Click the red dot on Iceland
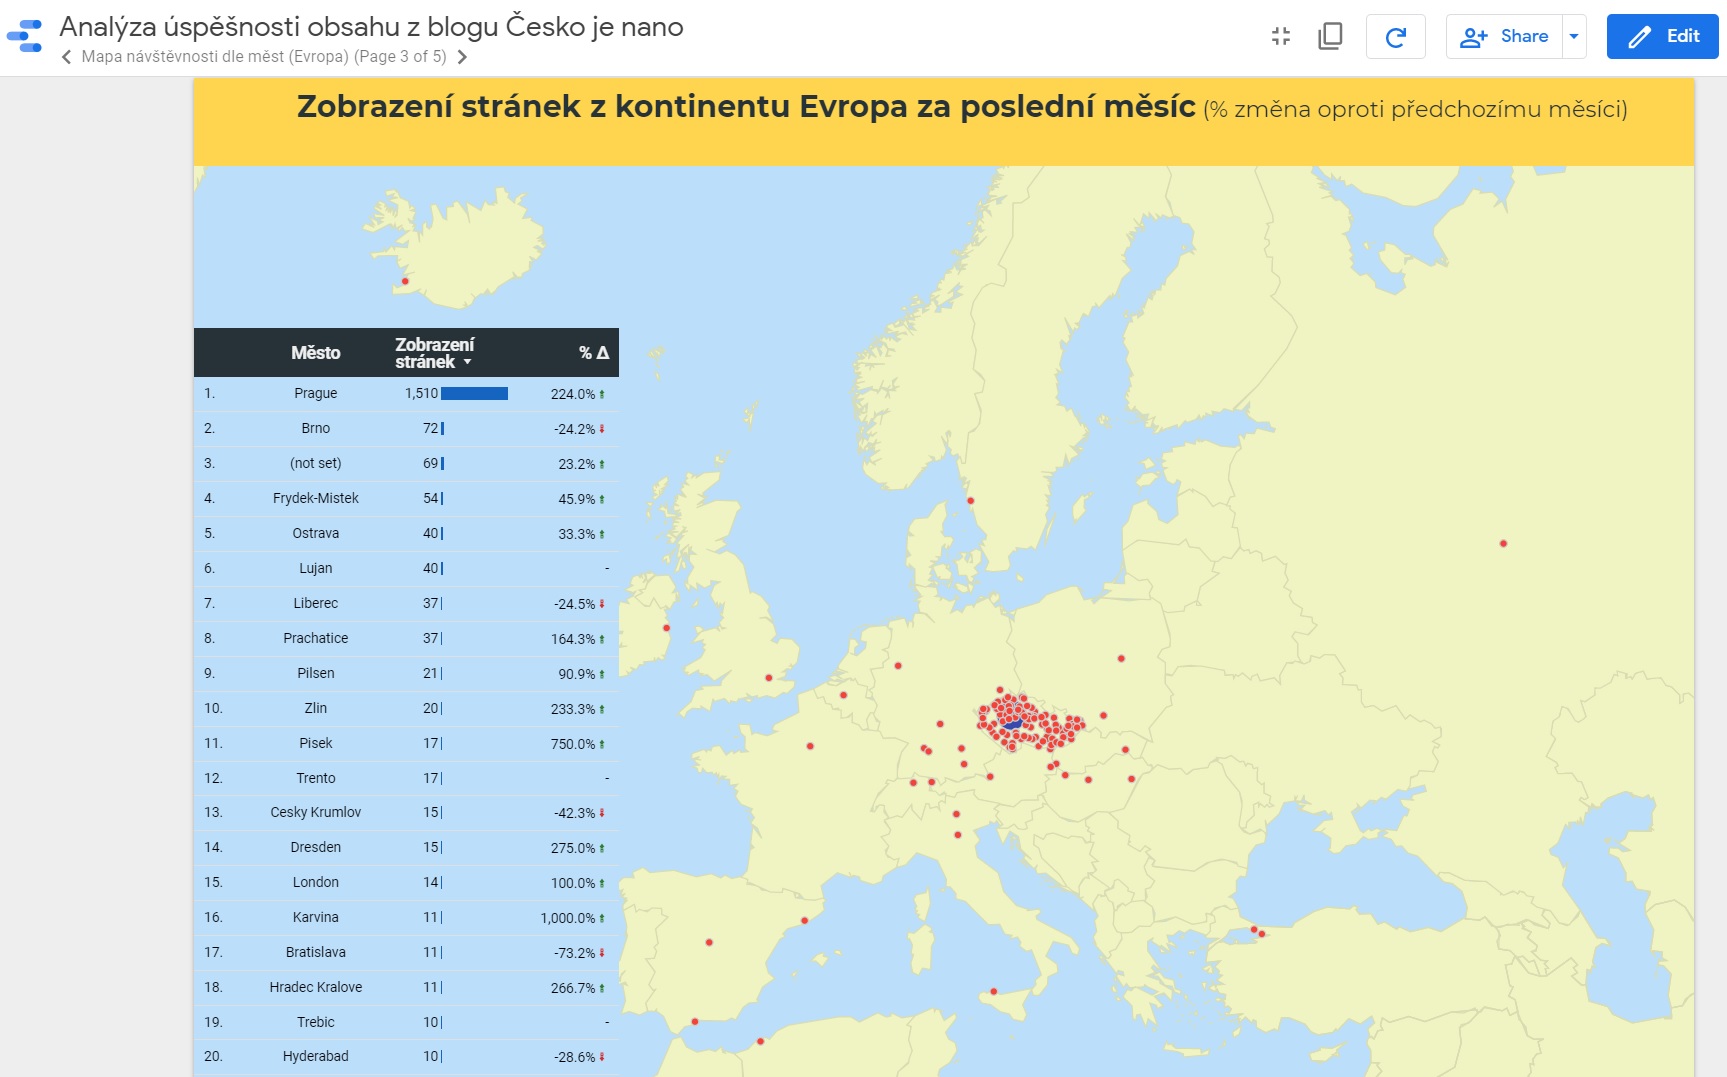 (405, 281)
